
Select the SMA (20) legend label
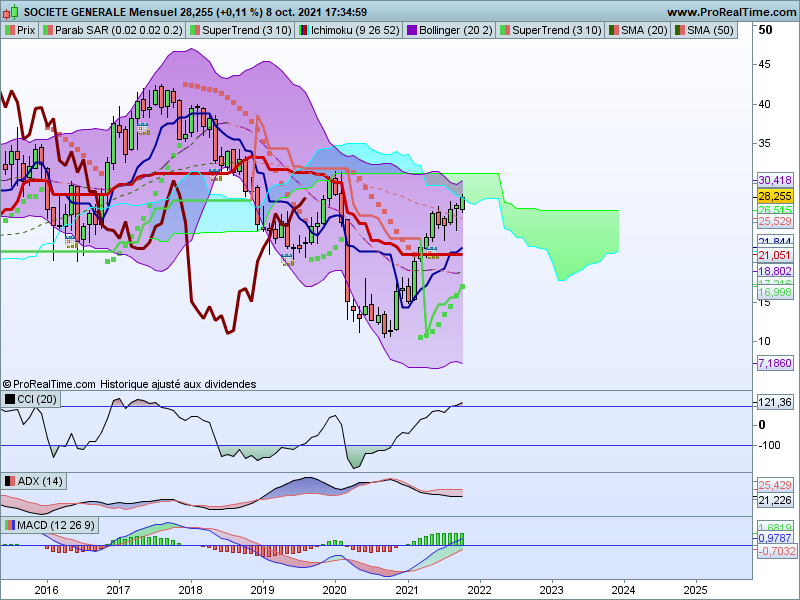coord(644,30)
